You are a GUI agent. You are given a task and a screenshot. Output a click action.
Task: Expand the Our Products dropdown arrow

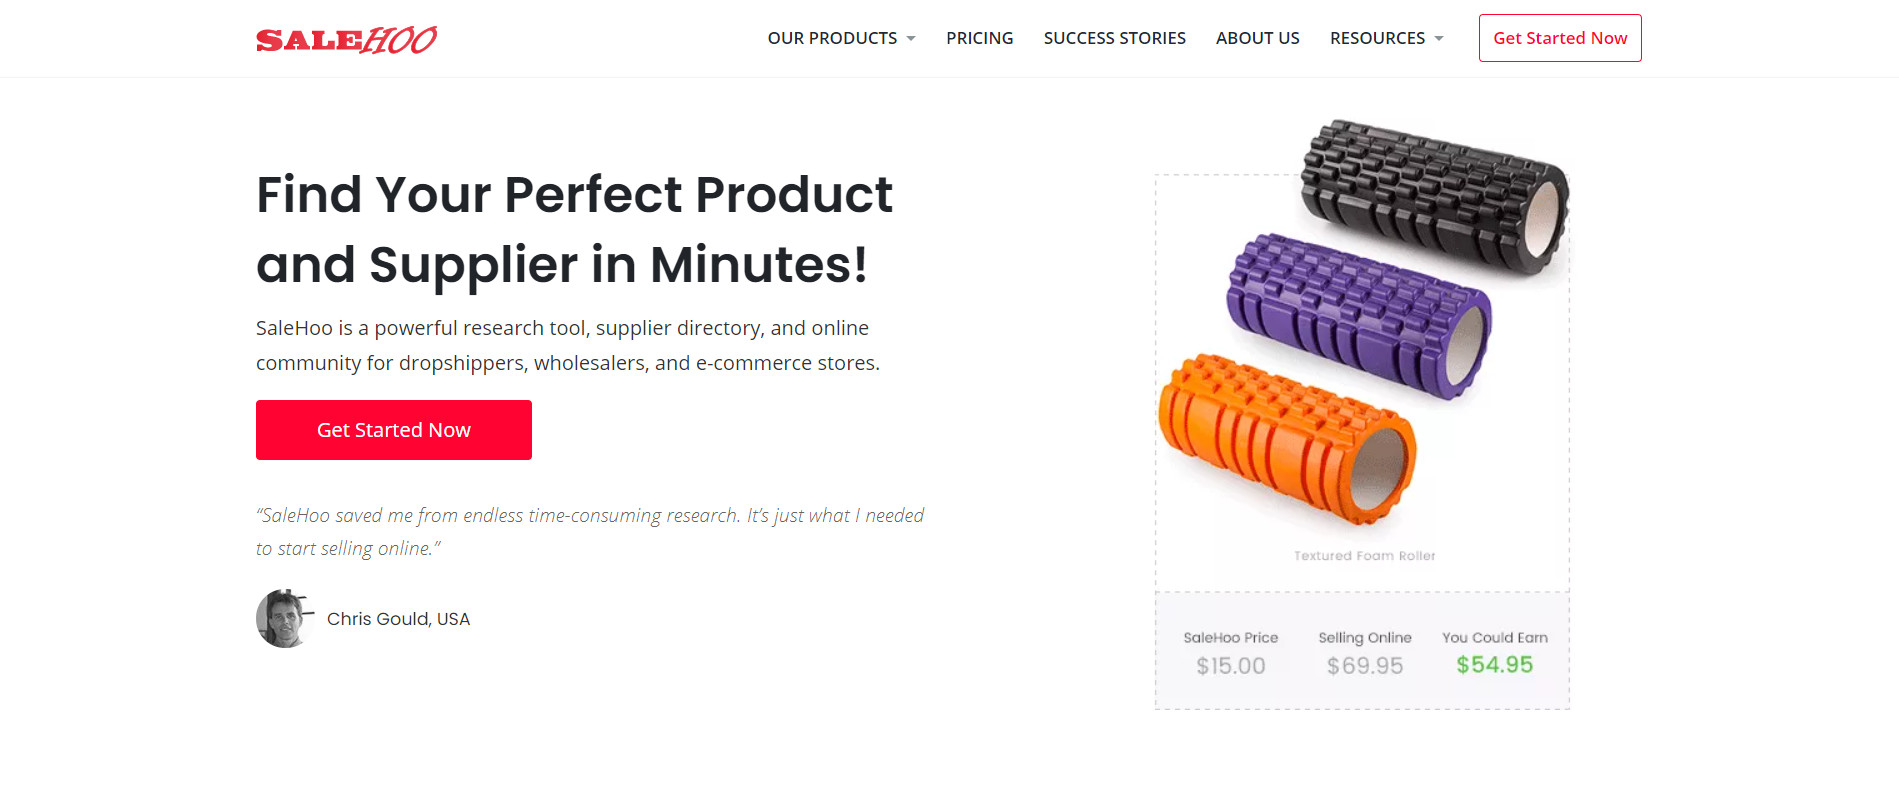pos(911,39)
